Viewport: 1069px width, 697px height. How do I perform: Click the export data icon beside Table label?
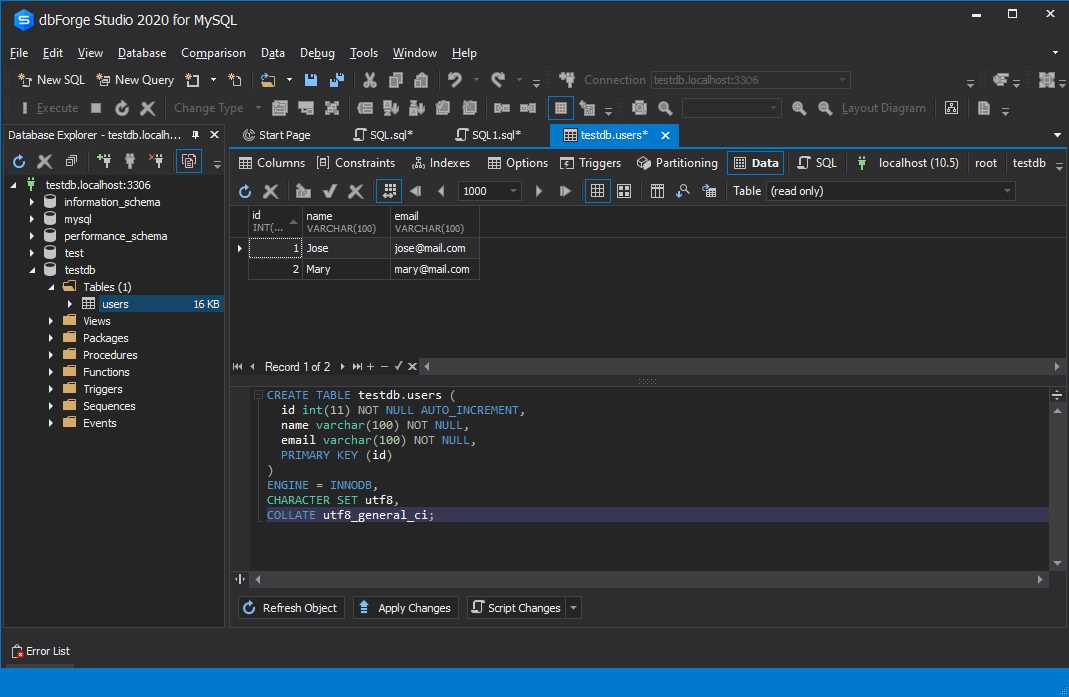709,192
